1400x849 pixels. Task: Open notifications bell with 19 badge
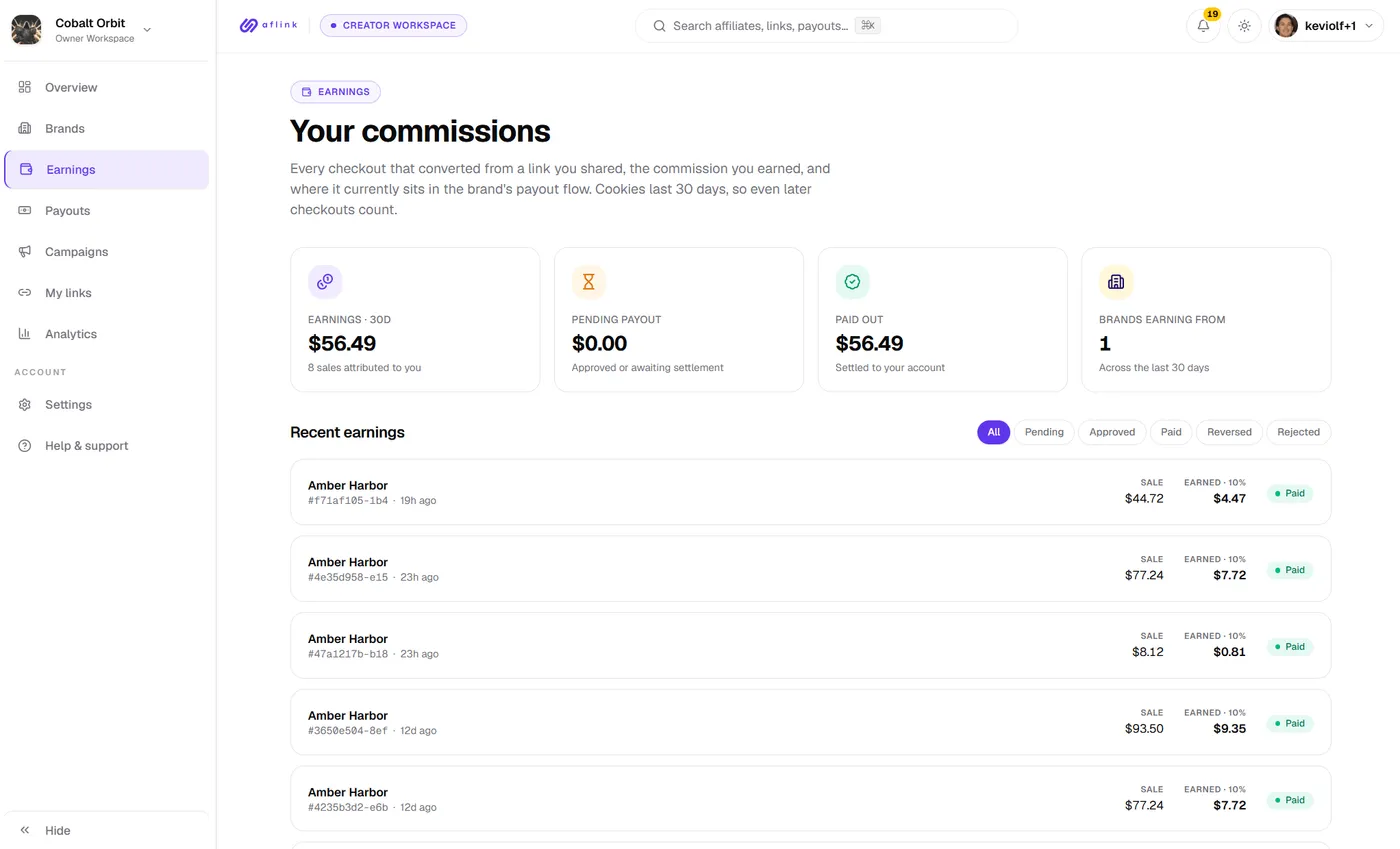pyautogui.click(x=1203, y=26)
